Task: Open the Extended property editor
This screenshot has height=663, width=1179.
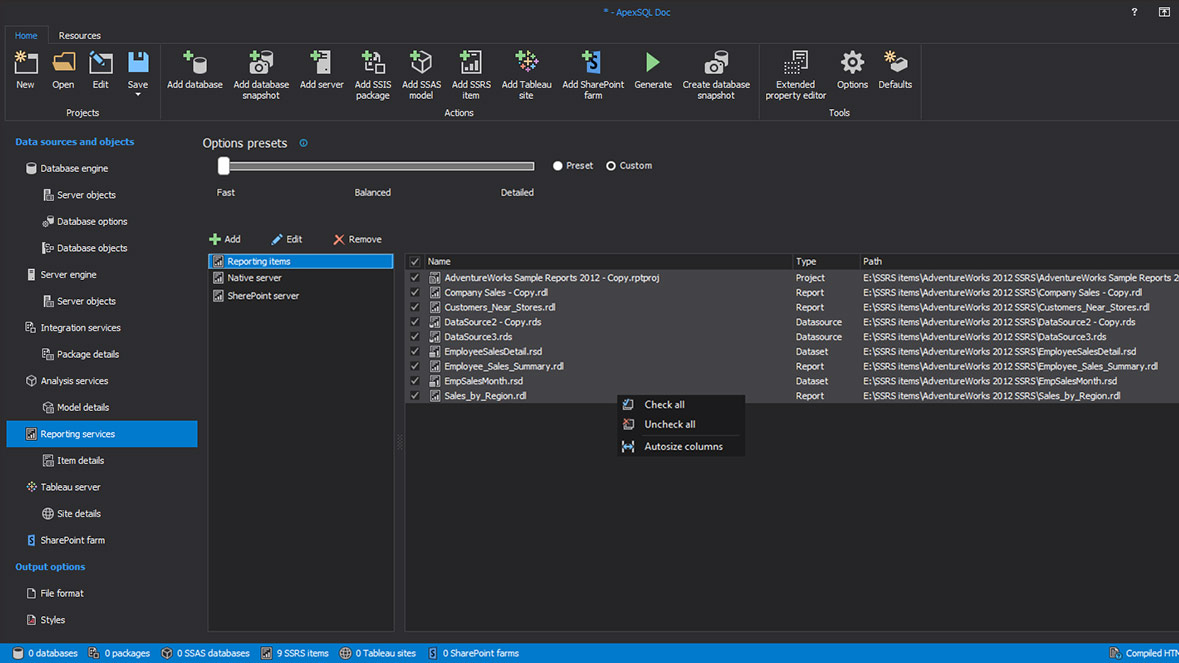Action: coord(796,74)
